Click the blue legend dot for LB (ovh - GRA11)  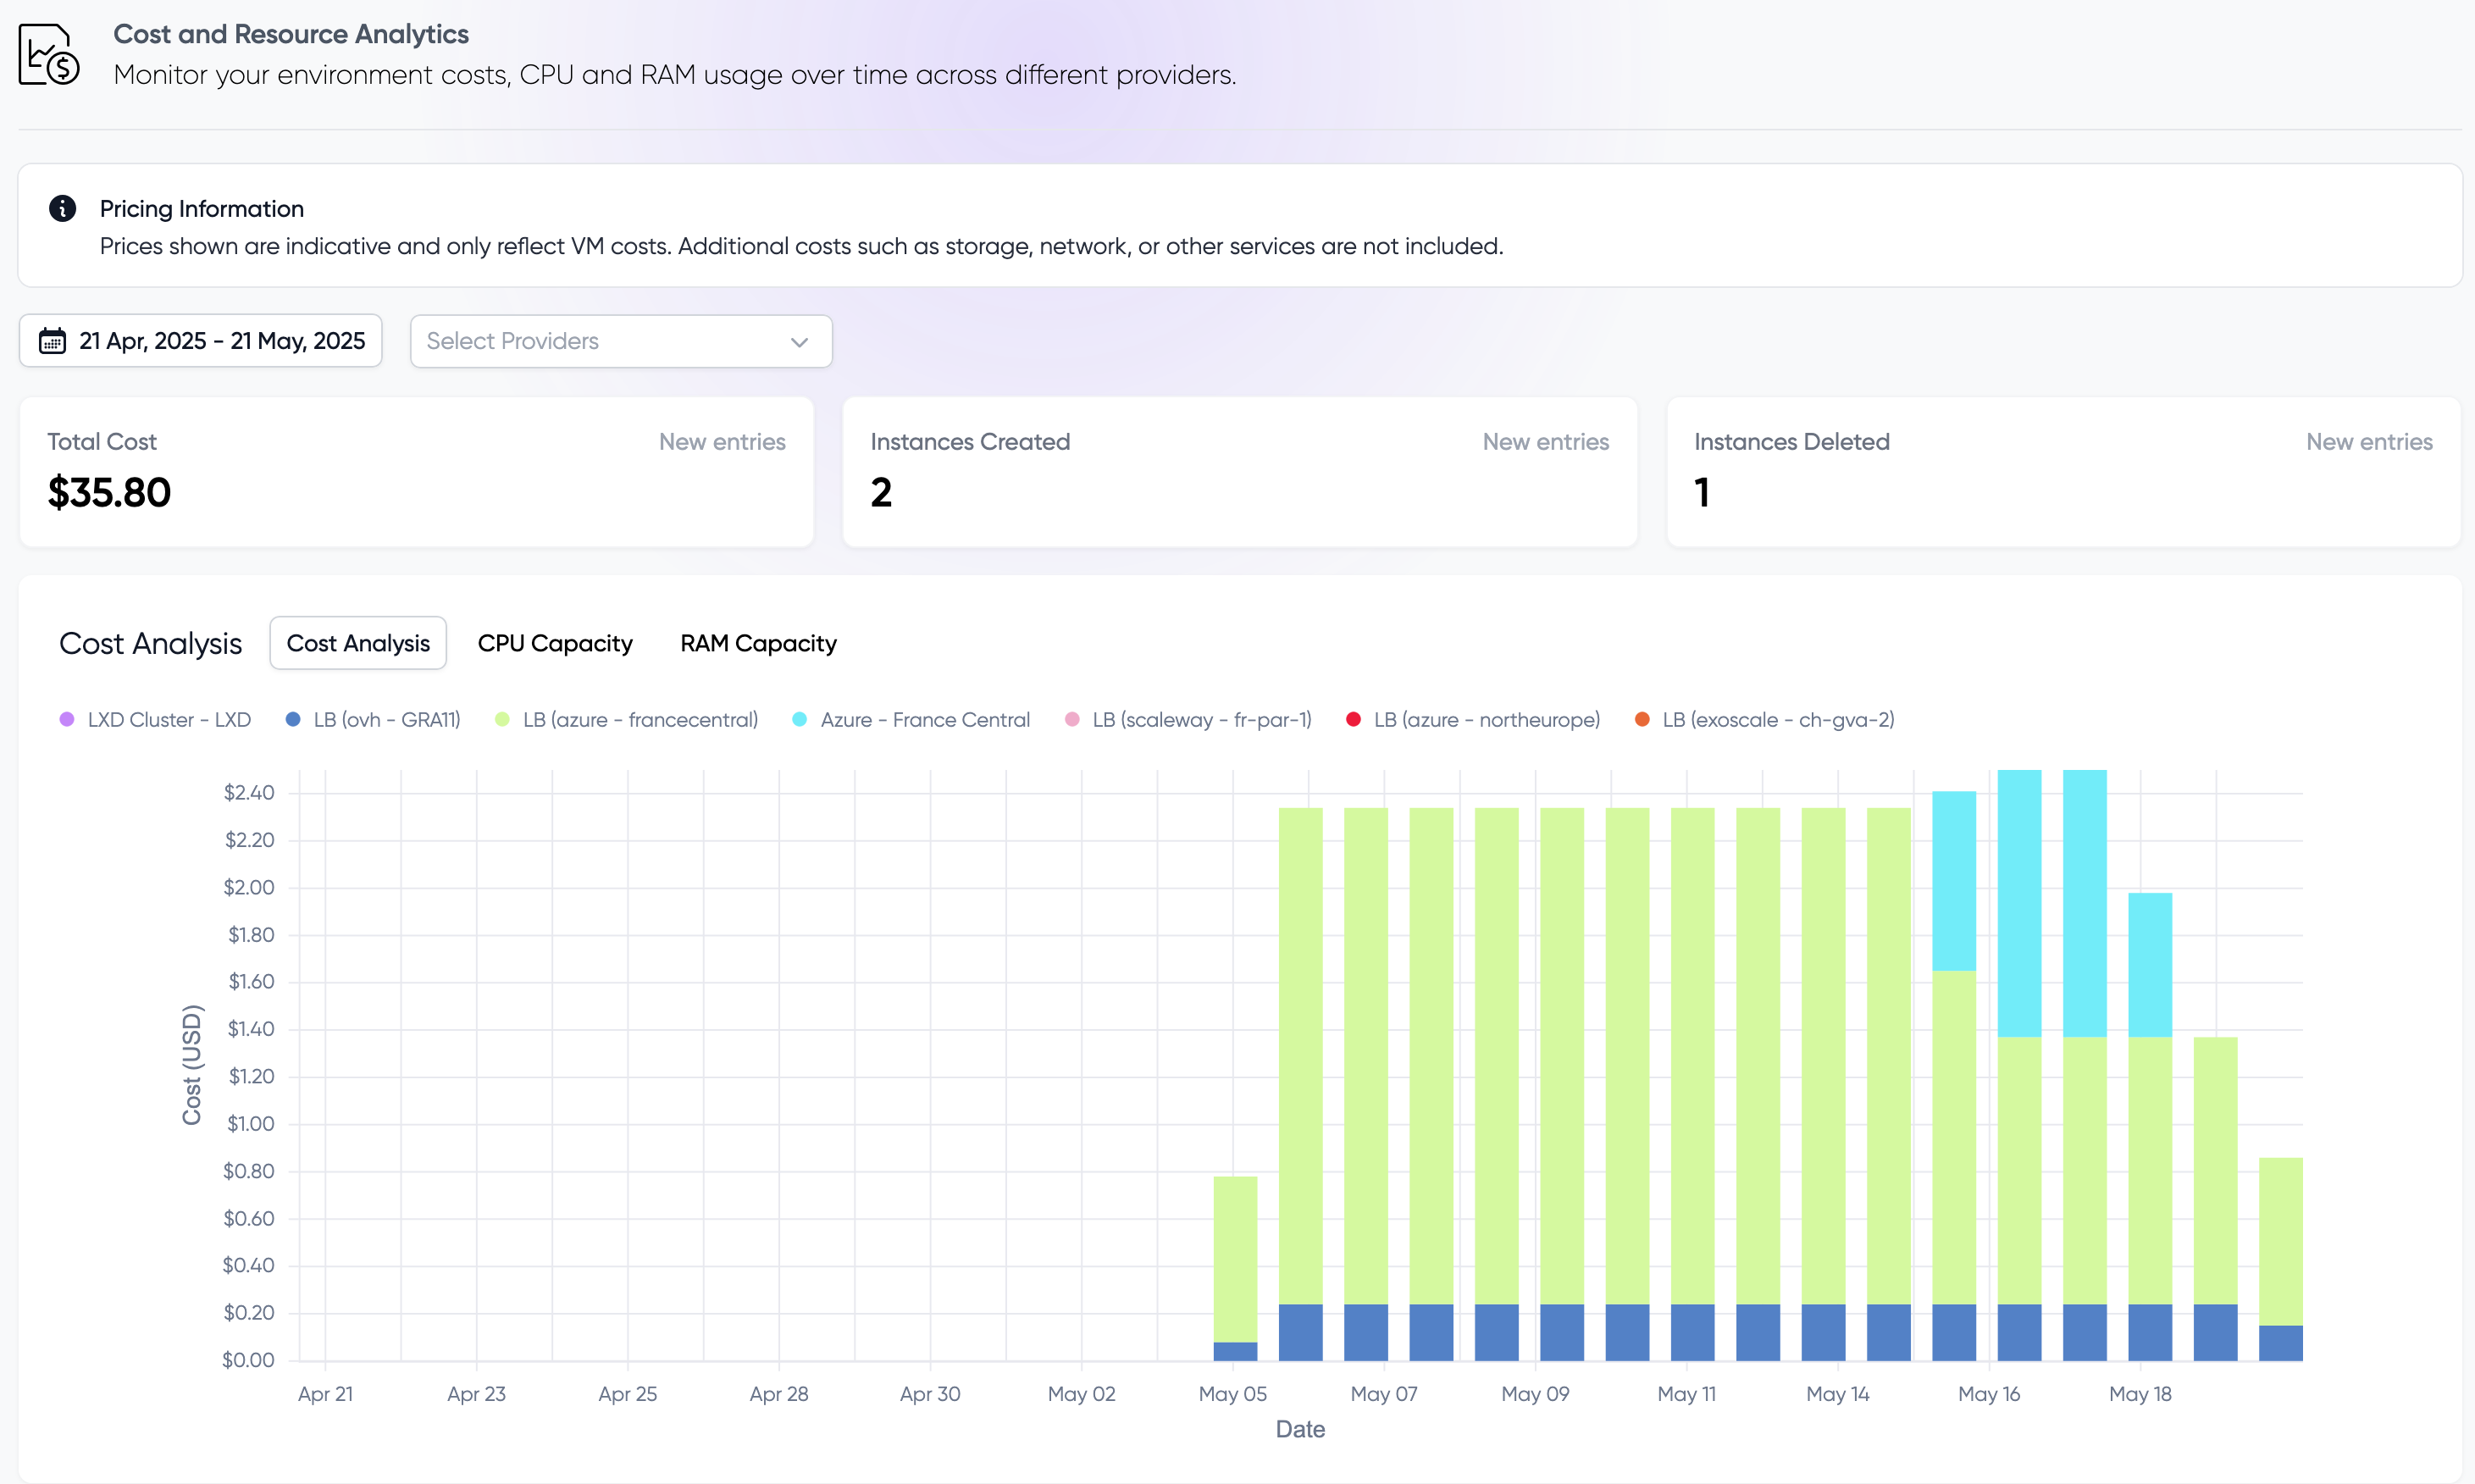tap(292, 719)
